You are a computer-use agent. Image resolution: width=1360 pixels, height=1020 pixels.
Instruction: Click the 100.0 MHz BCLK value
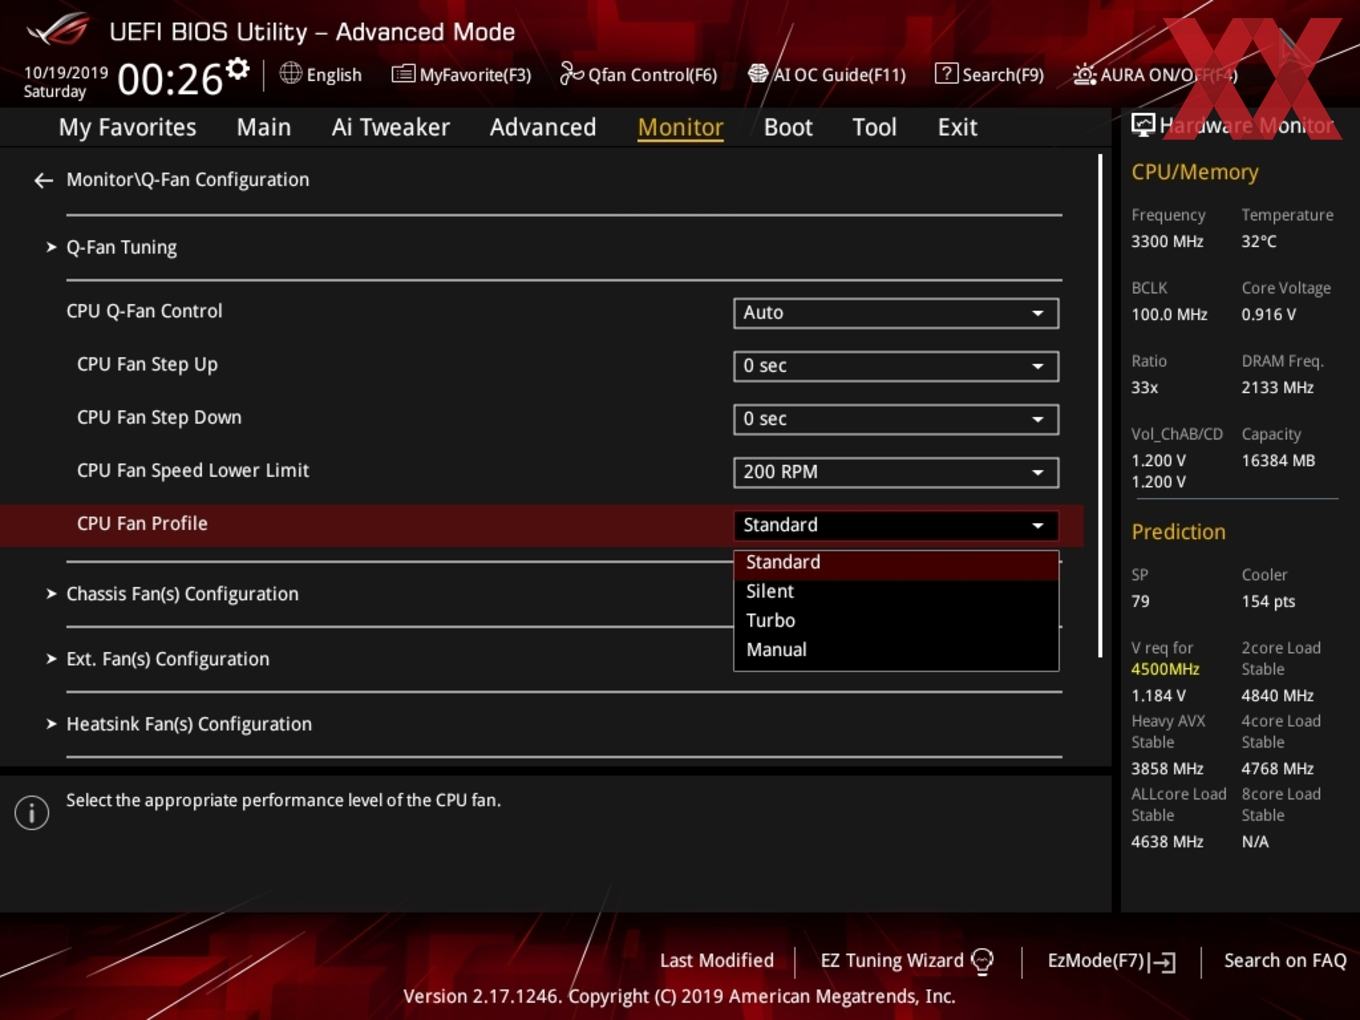(1169, 315)
